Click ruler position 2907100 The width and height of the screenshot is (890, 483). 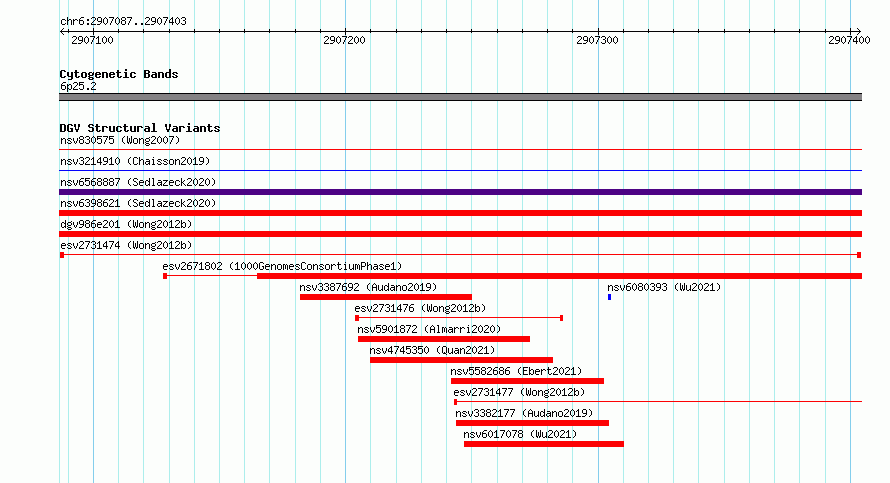[x=93, y=40]
